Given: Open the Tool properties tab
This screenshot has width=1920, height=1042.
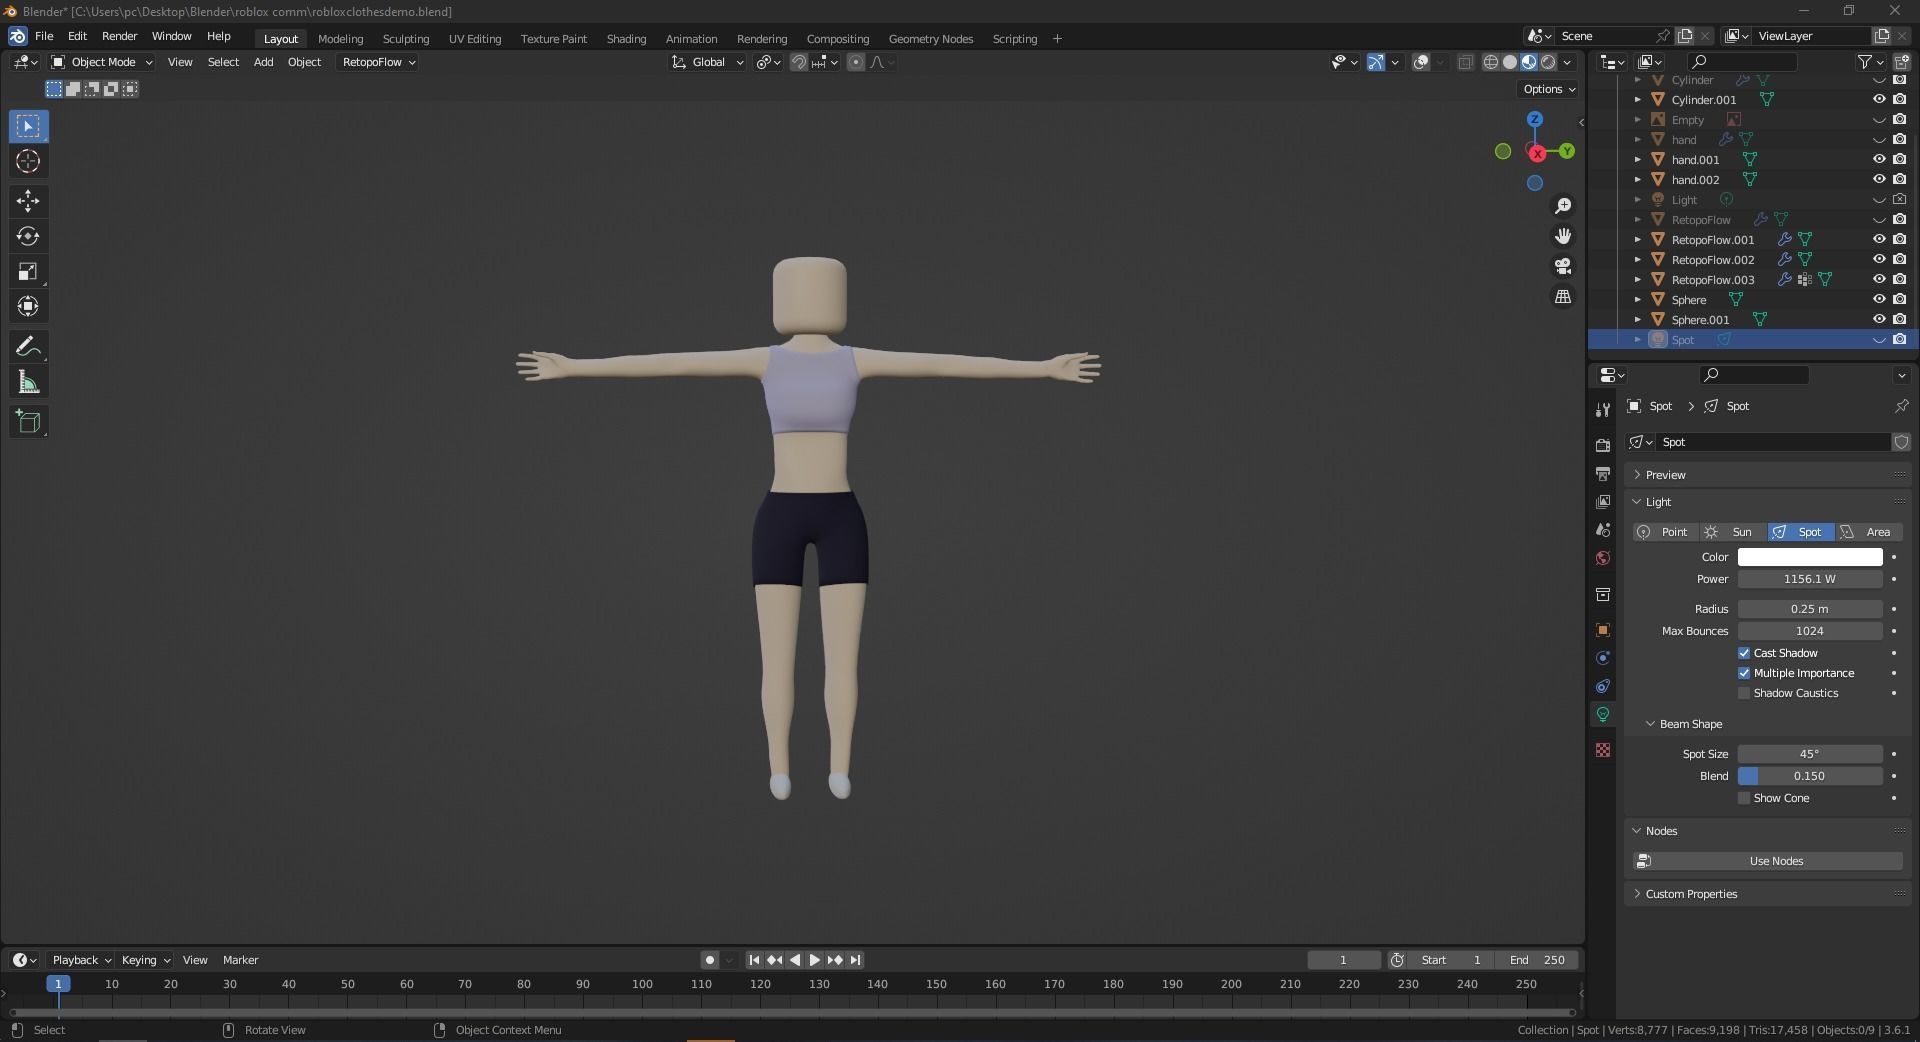Looking at the screenshot, I should click(1603, 410).
